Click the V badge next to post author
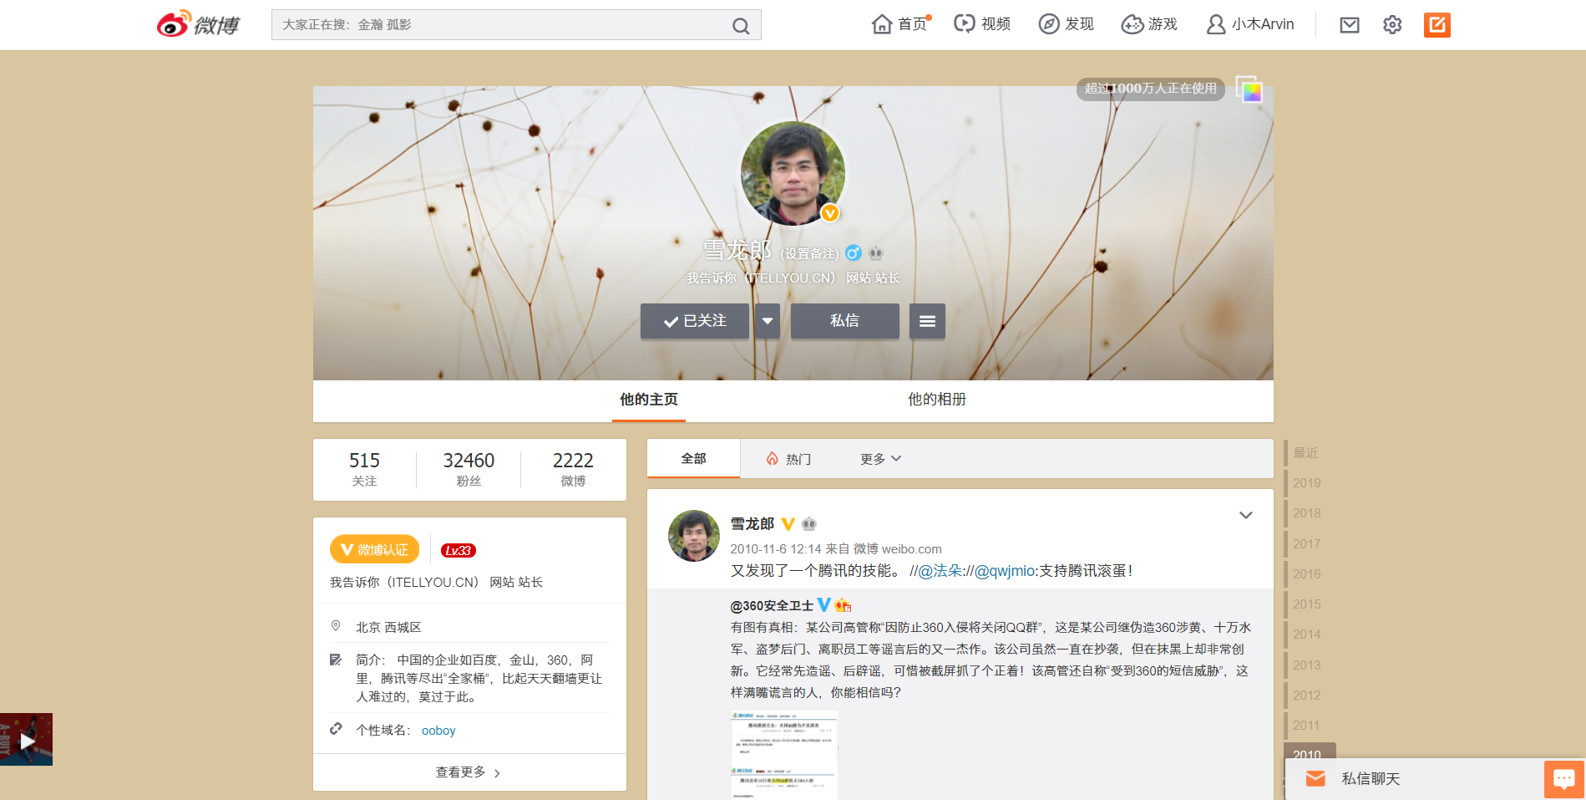1586x800 pixels. [x=788, y=524]
